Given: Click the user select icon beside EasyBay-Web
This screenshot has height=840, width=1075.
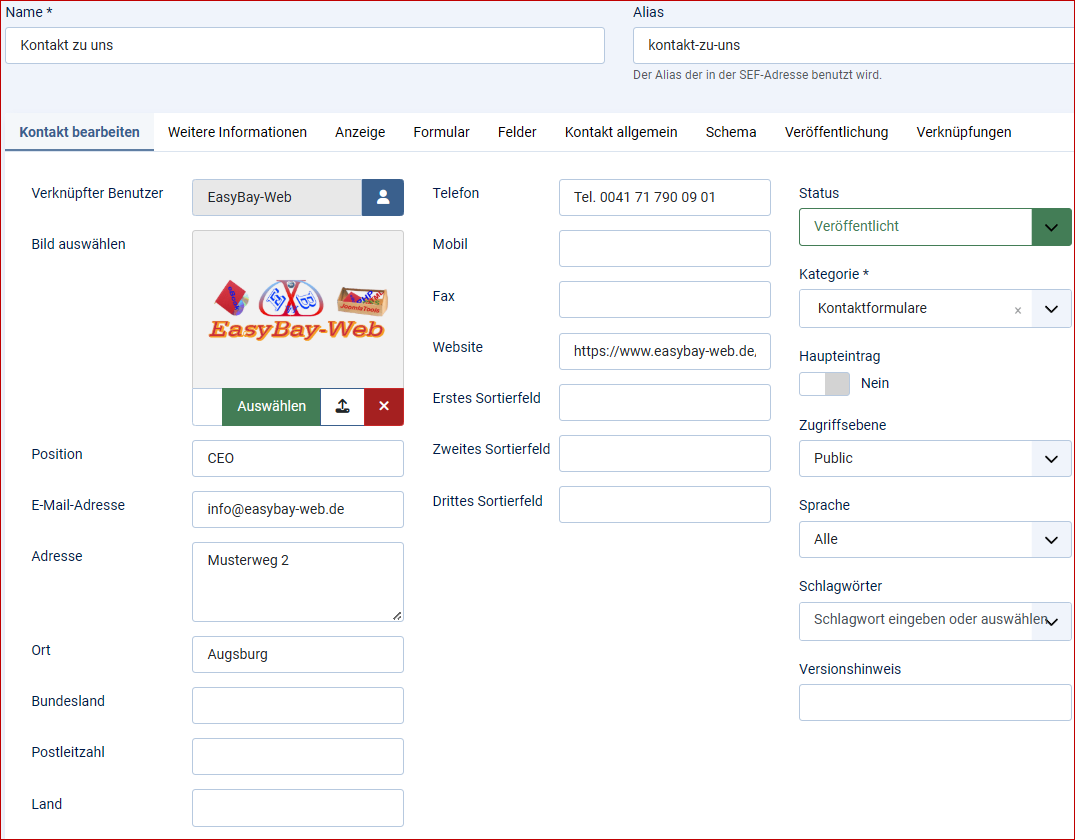Looking at the screenshot, I should 382,198.
